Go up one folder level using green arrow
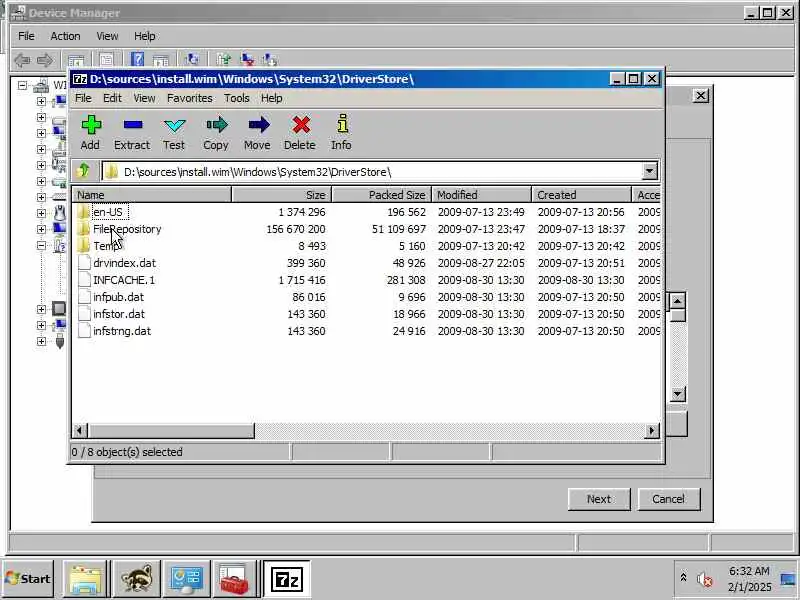The height and width of the screenshot is (600, 800). [x=84, y=171]
